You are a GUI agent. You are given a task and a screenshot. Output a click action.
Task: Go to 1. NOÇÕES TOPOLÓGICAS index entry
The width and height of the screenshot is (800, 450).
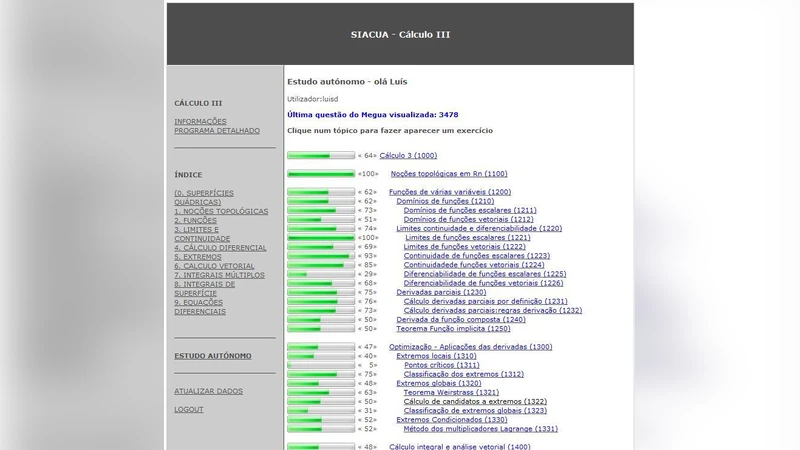point(221,212)
